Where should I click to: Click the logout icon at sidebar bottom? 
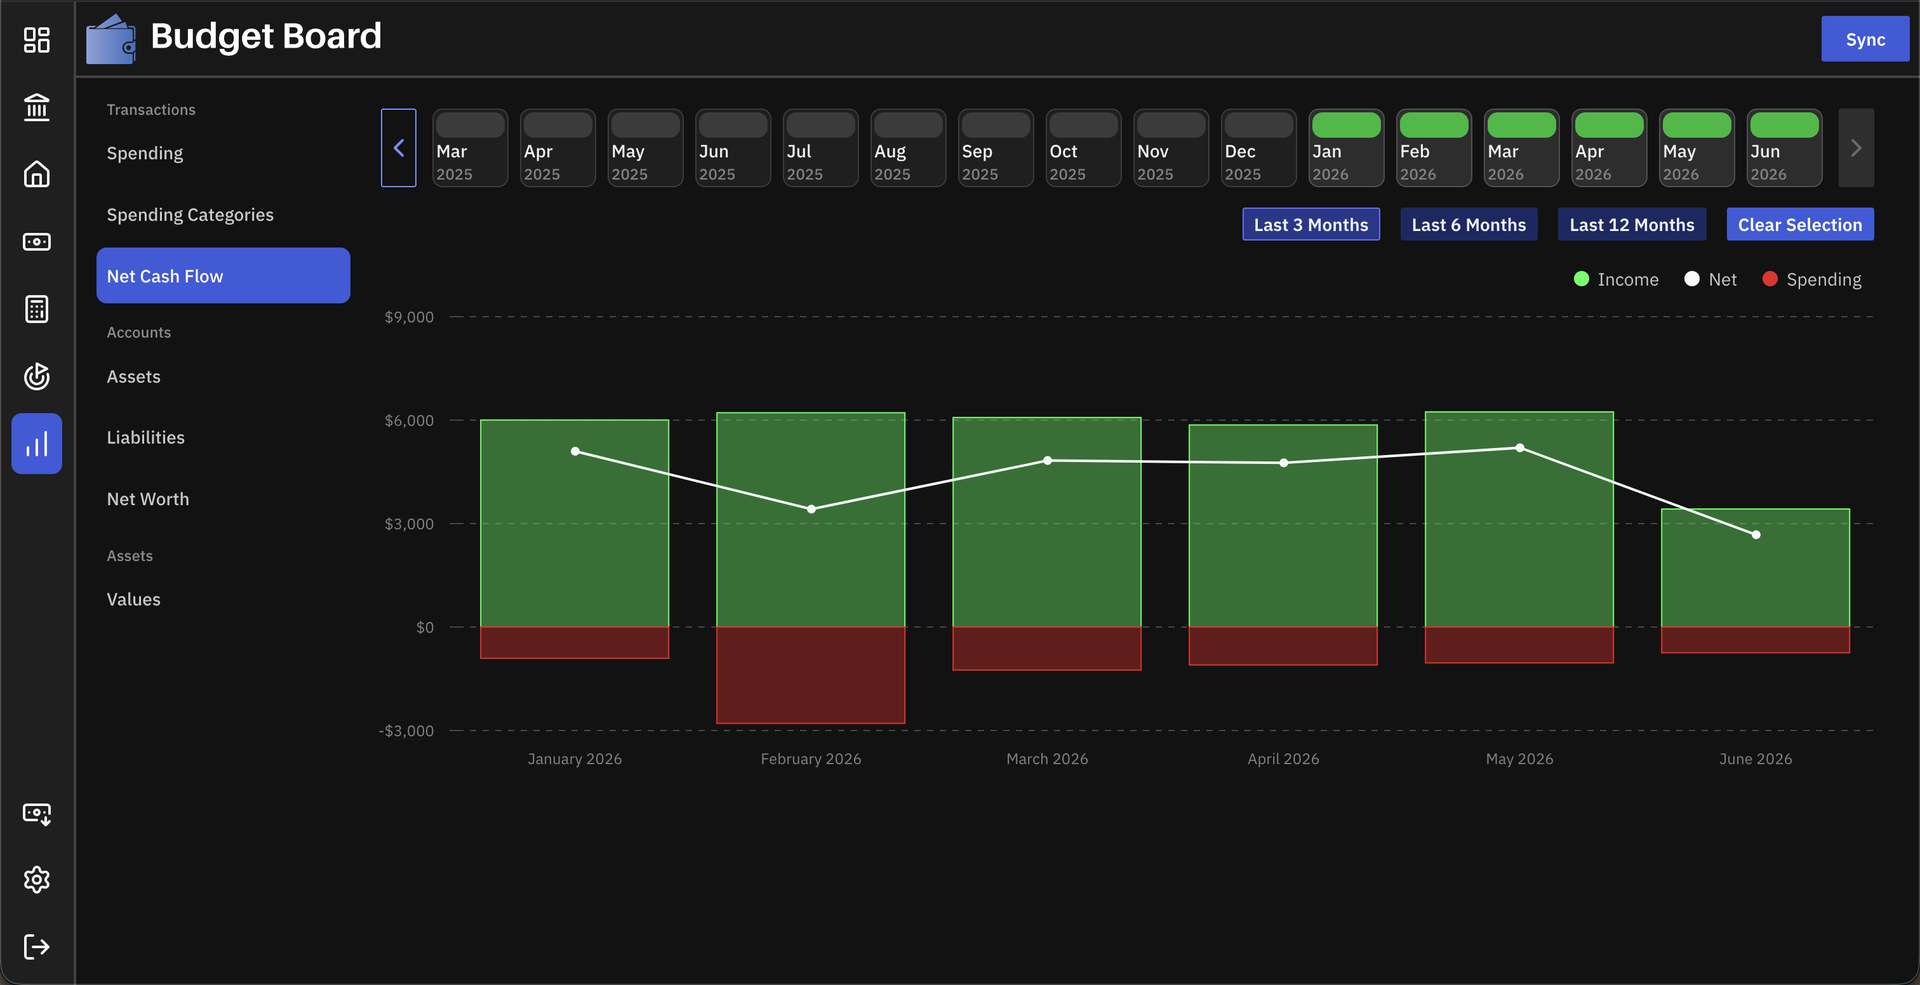[x=37, y=947]
